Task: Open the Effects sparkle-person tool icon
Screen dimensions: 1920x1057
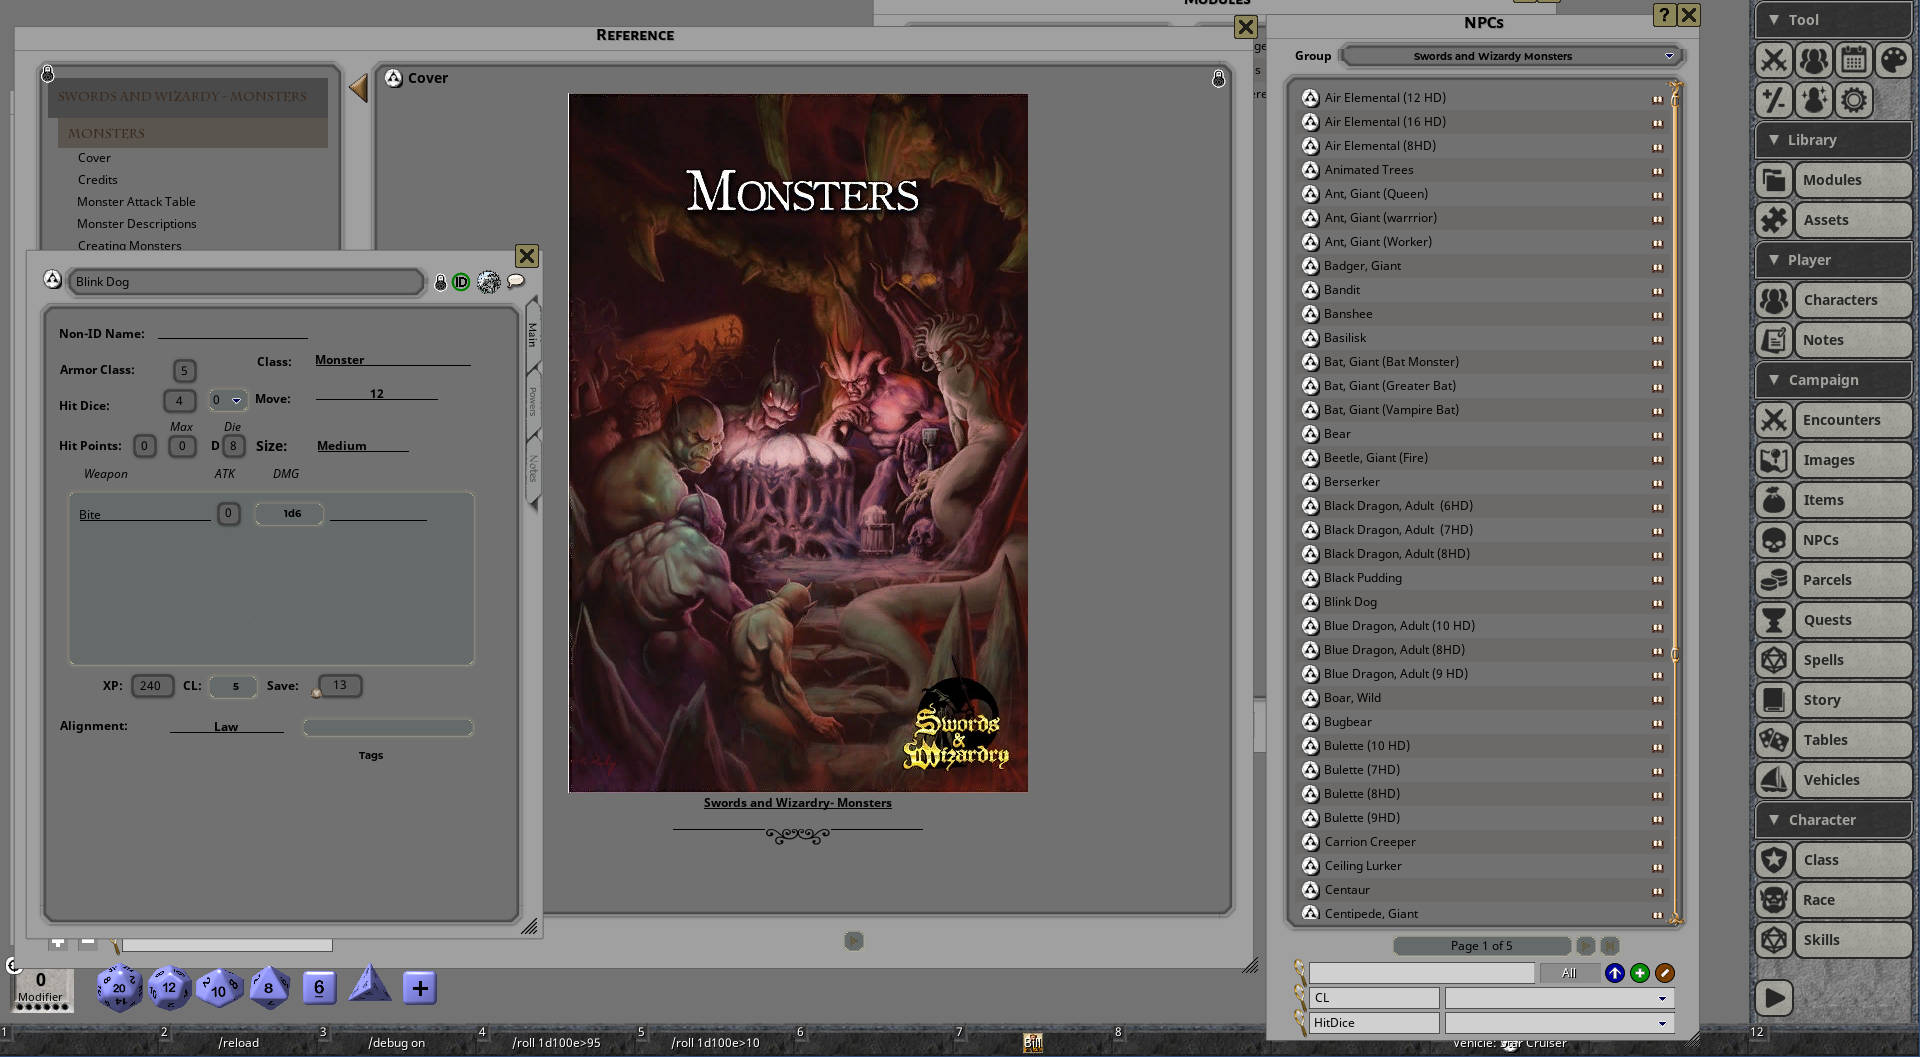Action: coord(1814,100)
